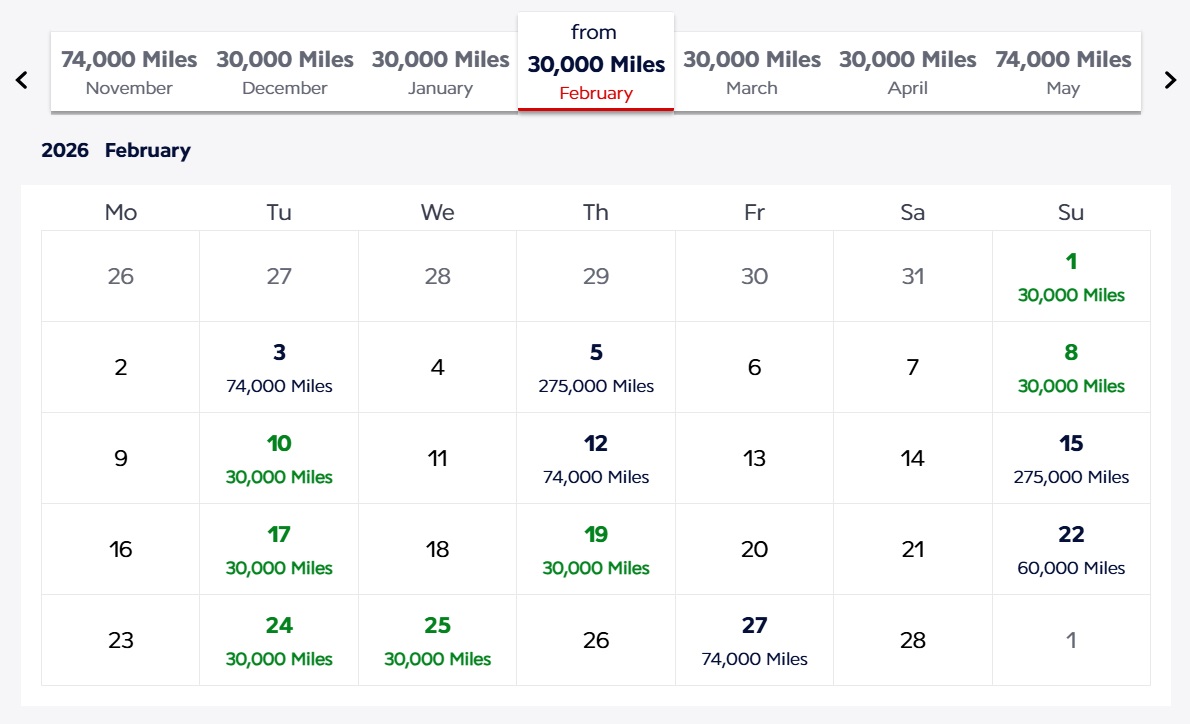Select the 275,000 Miles fare on February 15
1190x724 pixels.
(x=1071, y=459)
